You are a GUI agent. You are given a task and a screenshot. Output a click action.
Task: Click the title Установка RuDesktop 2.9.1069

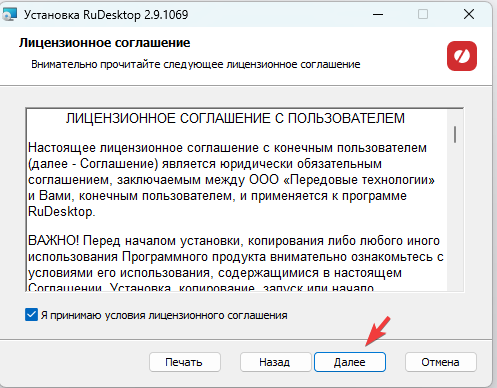click(x=106, y=15)
